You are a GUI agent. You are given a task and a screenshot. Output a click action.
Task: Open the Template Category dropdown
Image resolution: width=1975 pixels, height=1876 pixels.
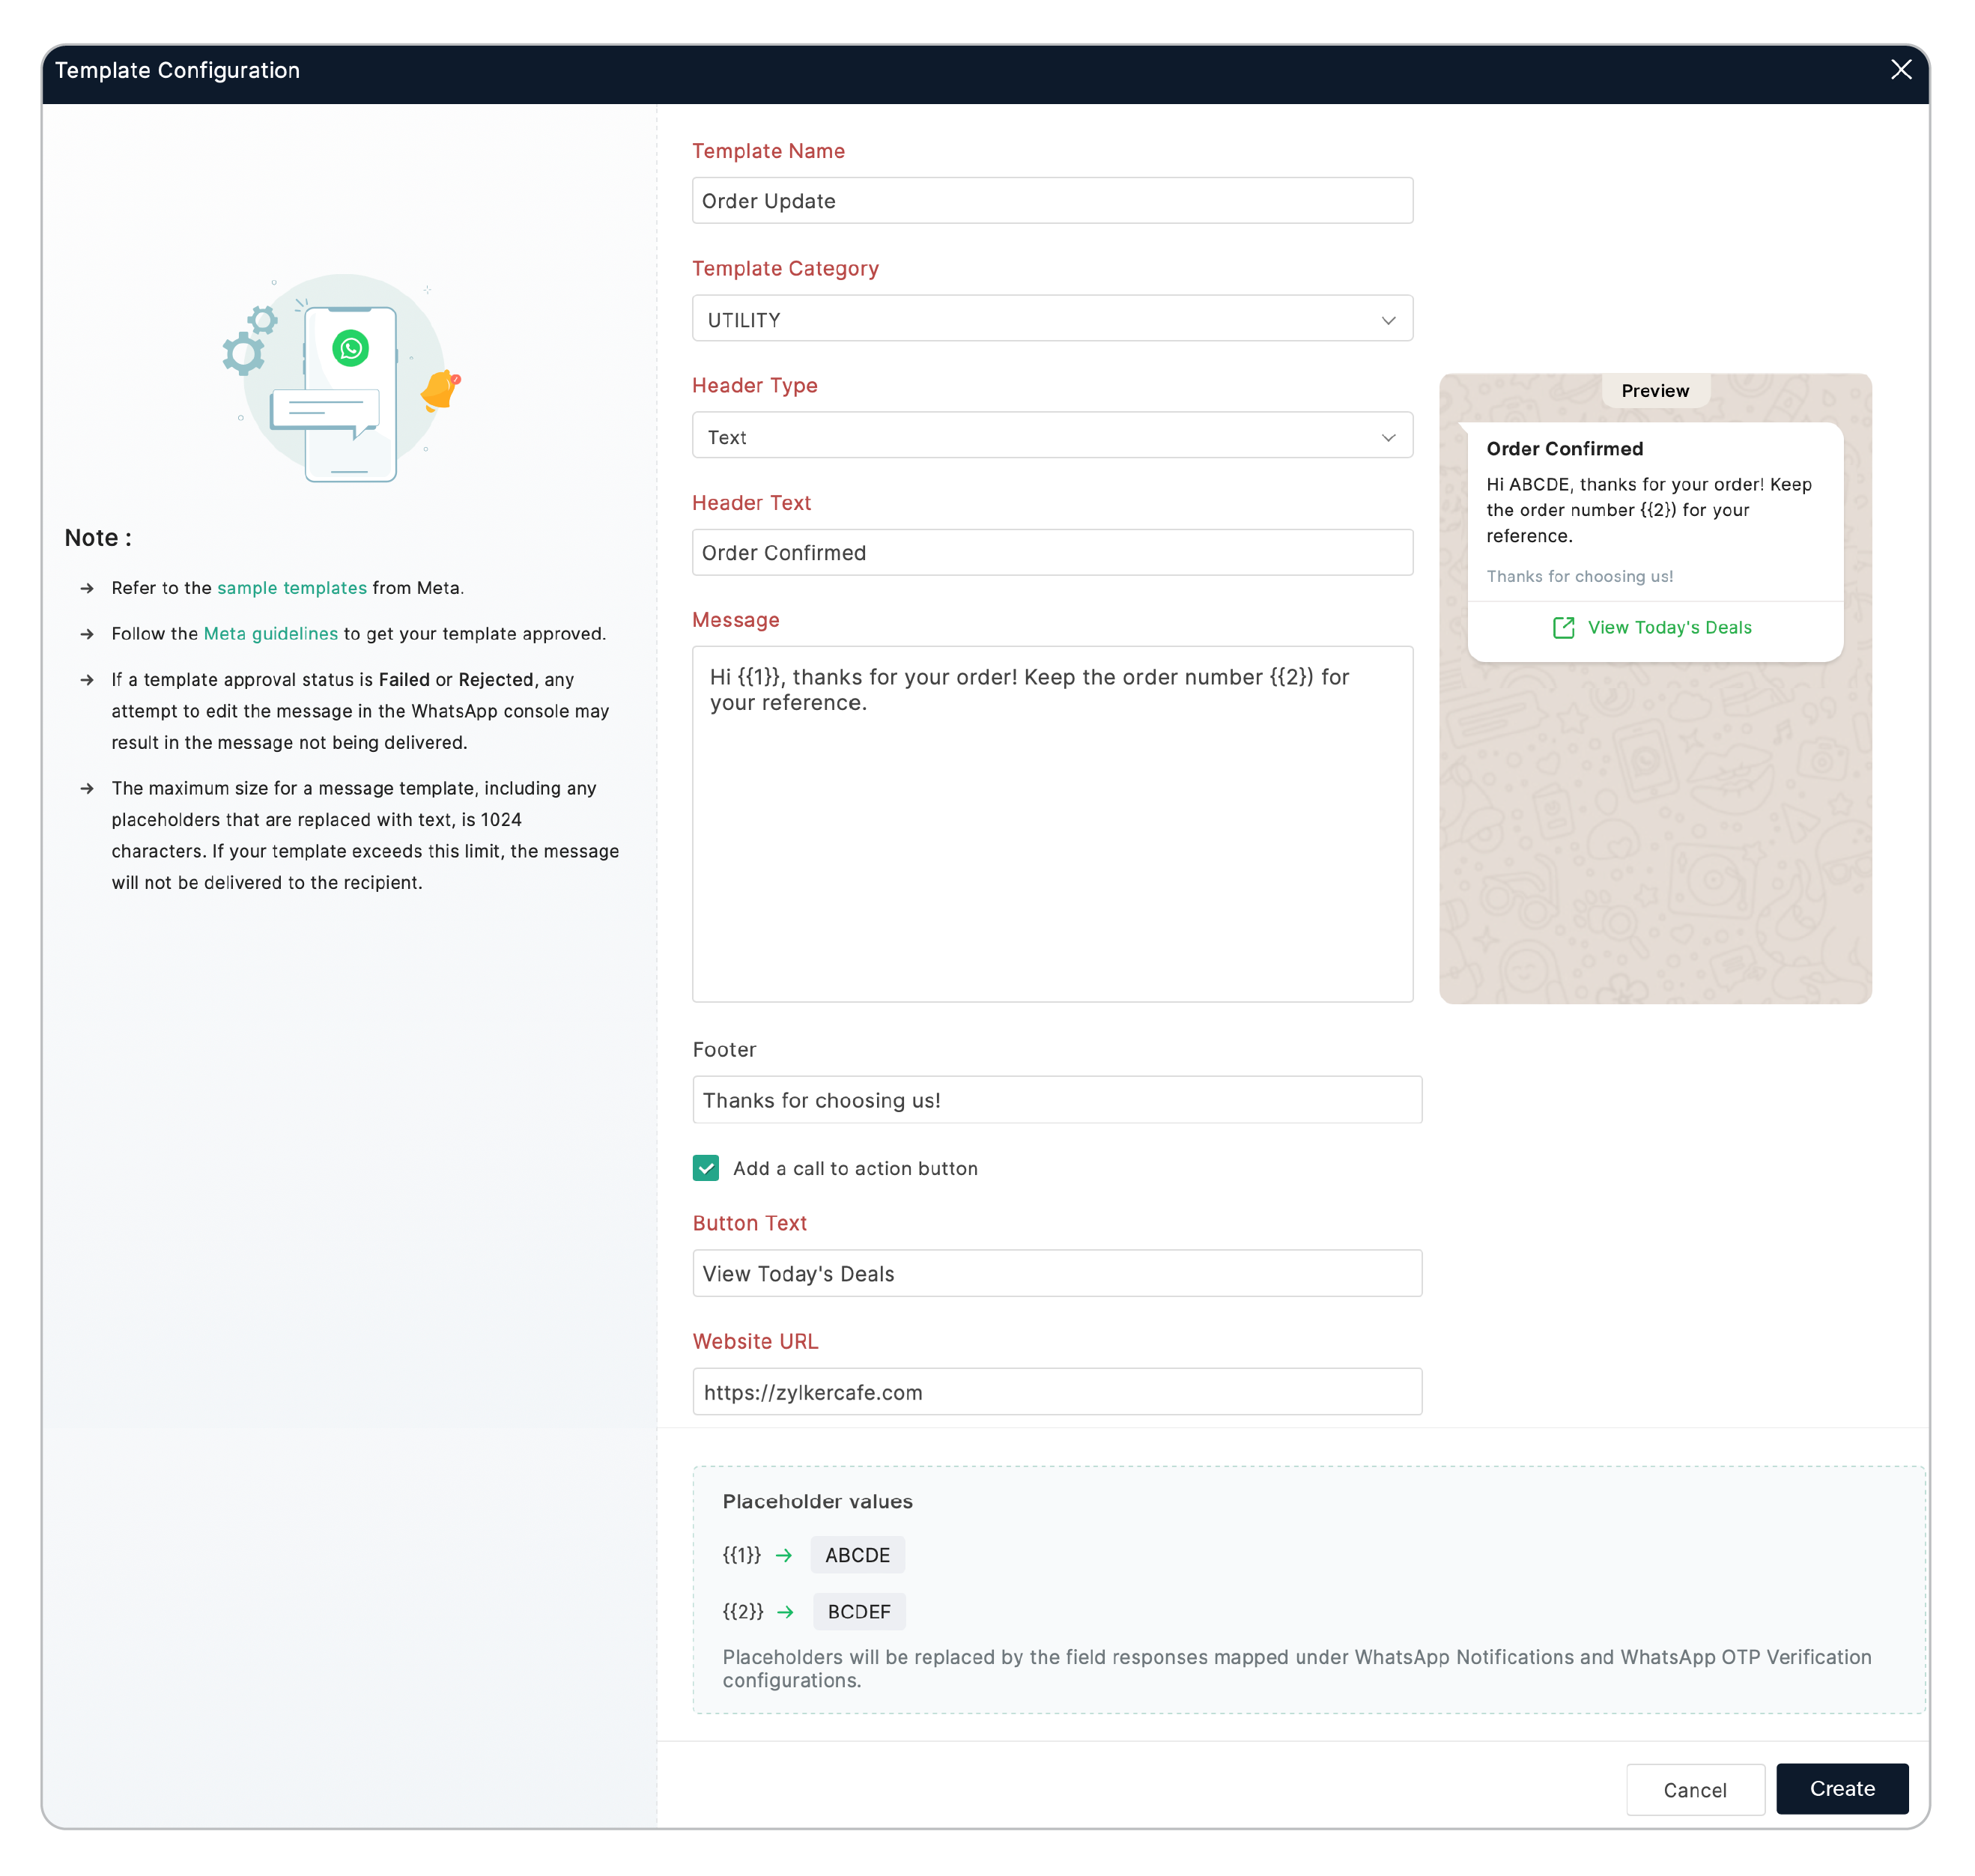[x=1052, y=319]
